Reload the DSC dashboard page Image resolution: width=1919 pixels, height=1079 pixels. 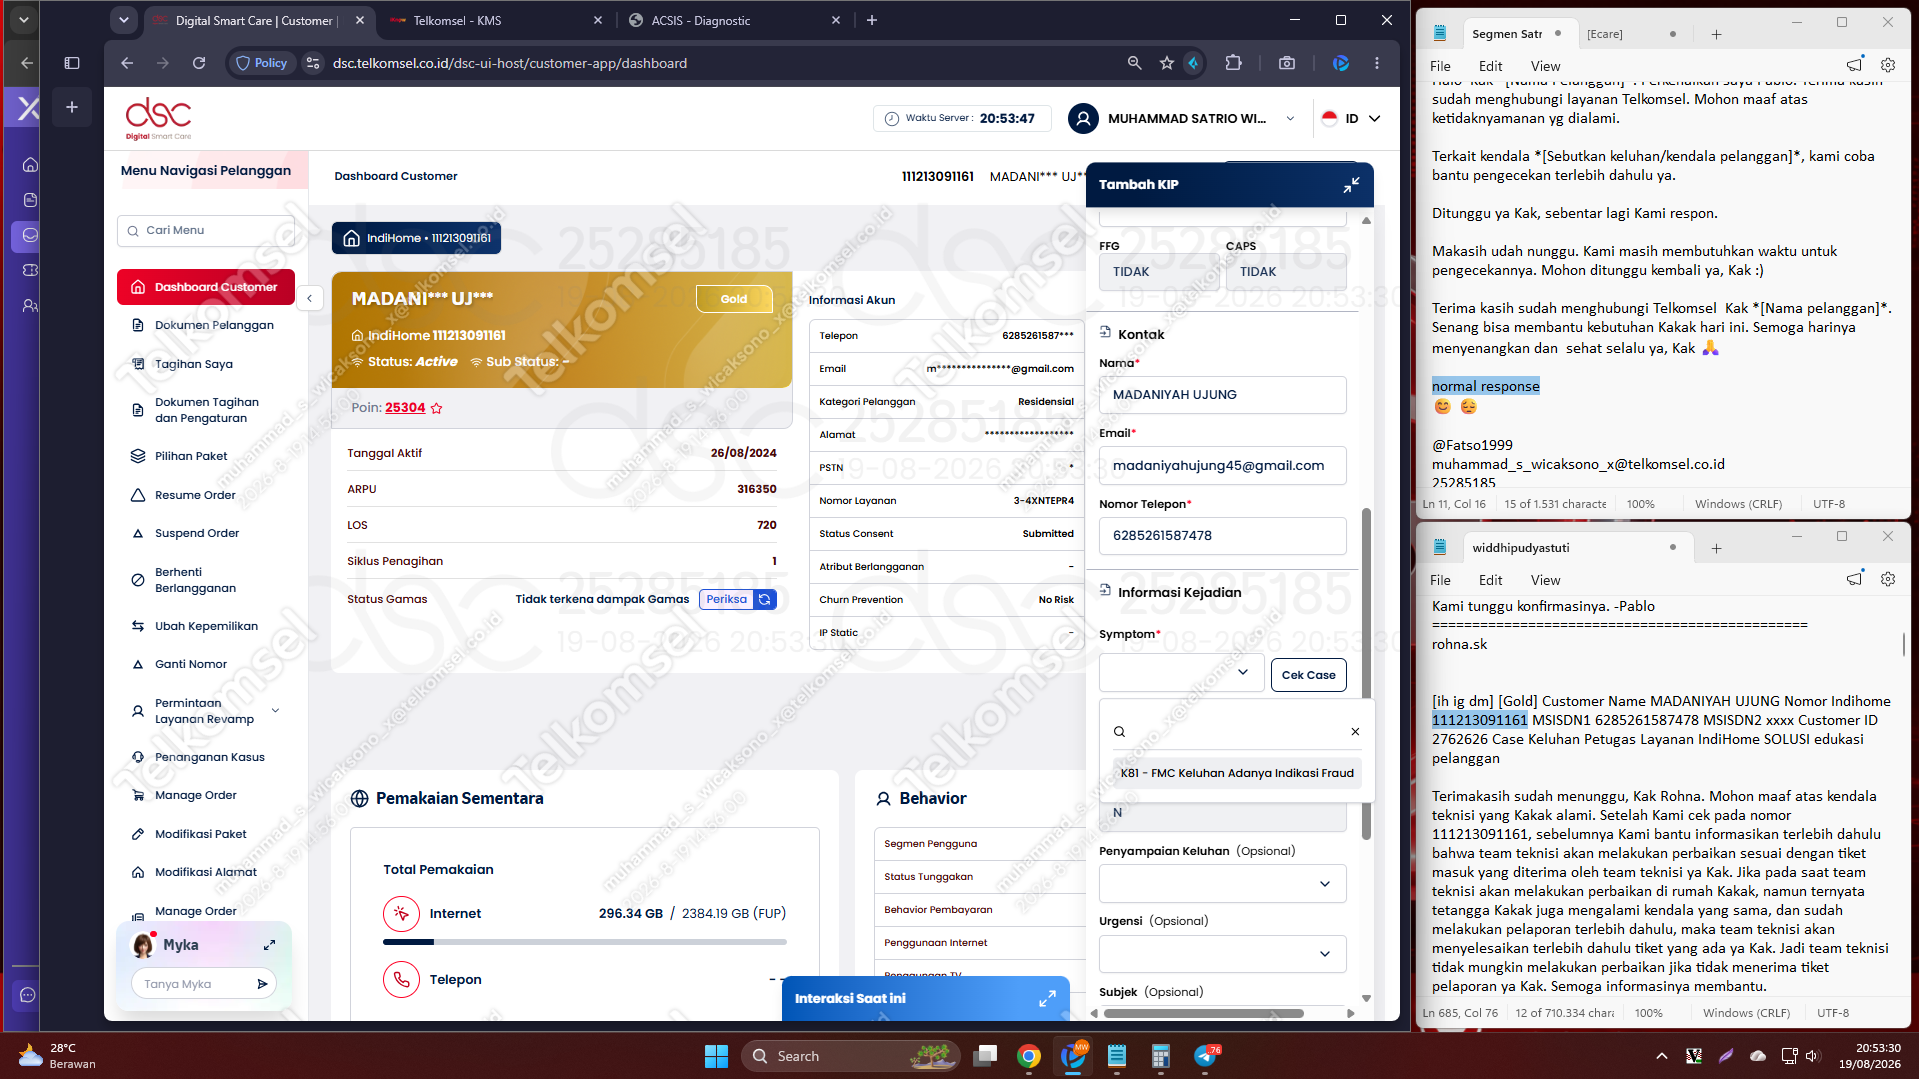click(x=199, y=63)
